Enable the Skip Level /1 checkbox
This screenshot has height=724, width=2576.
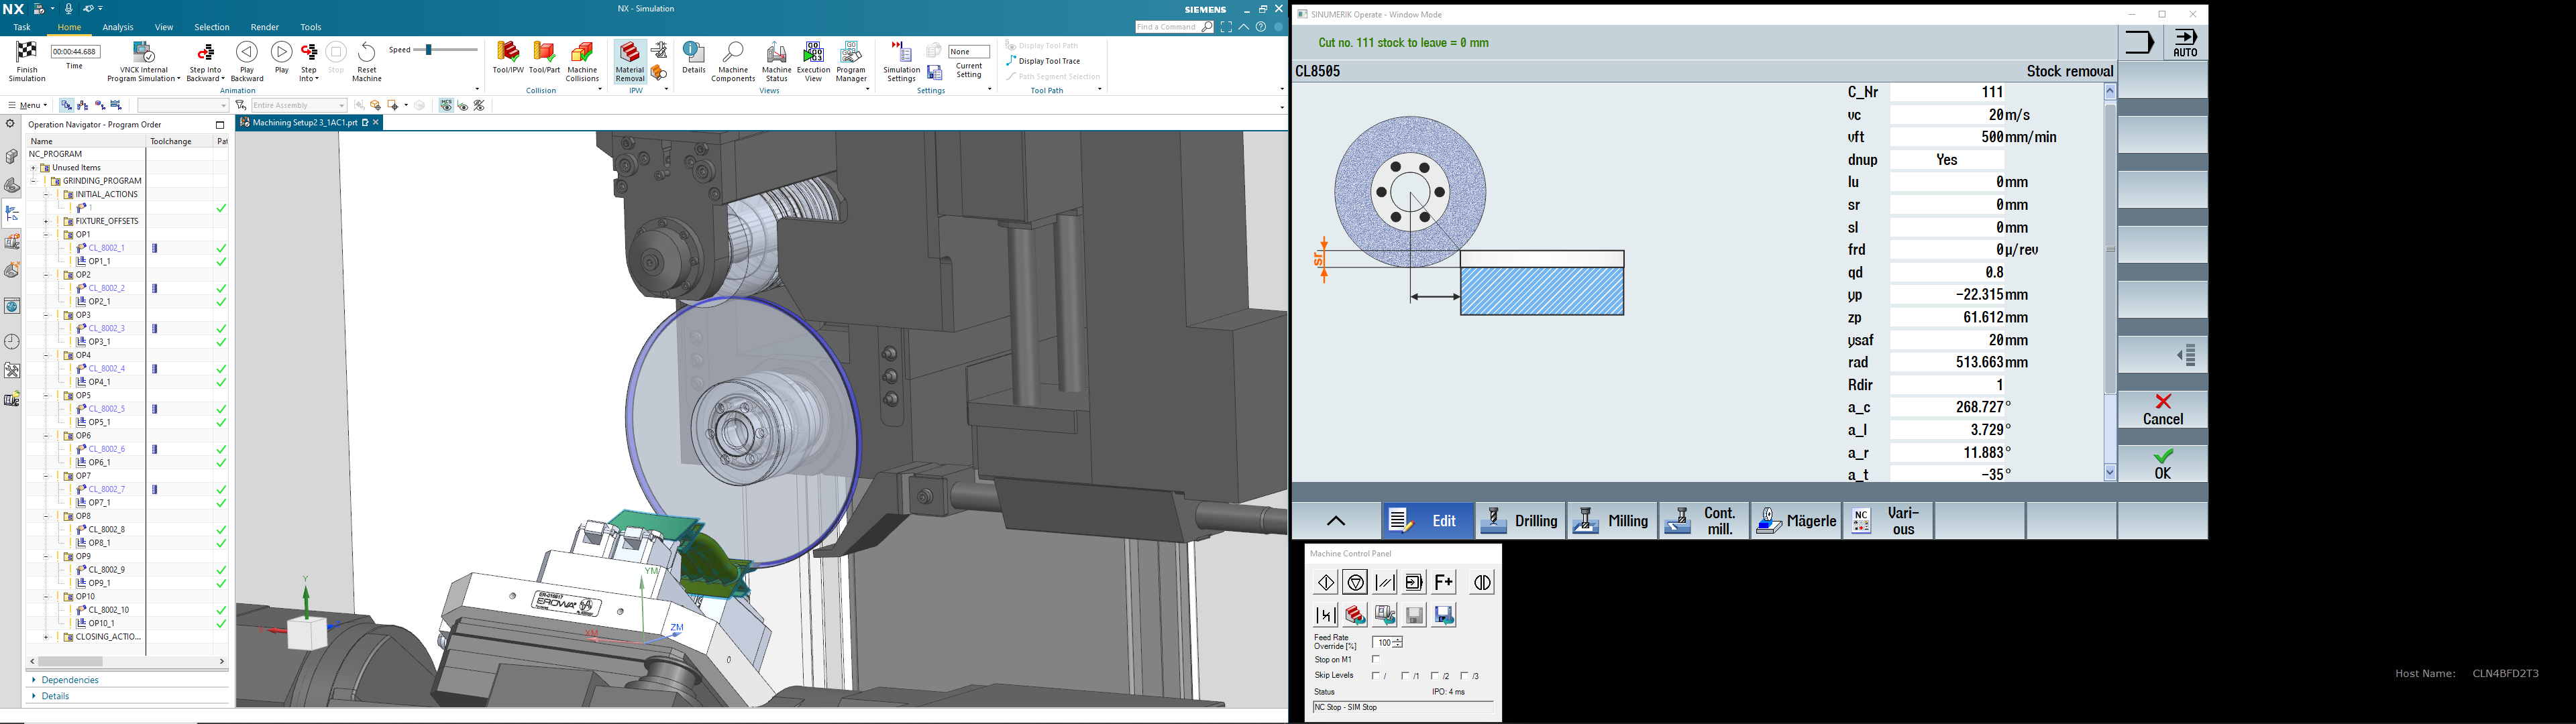1406,676
